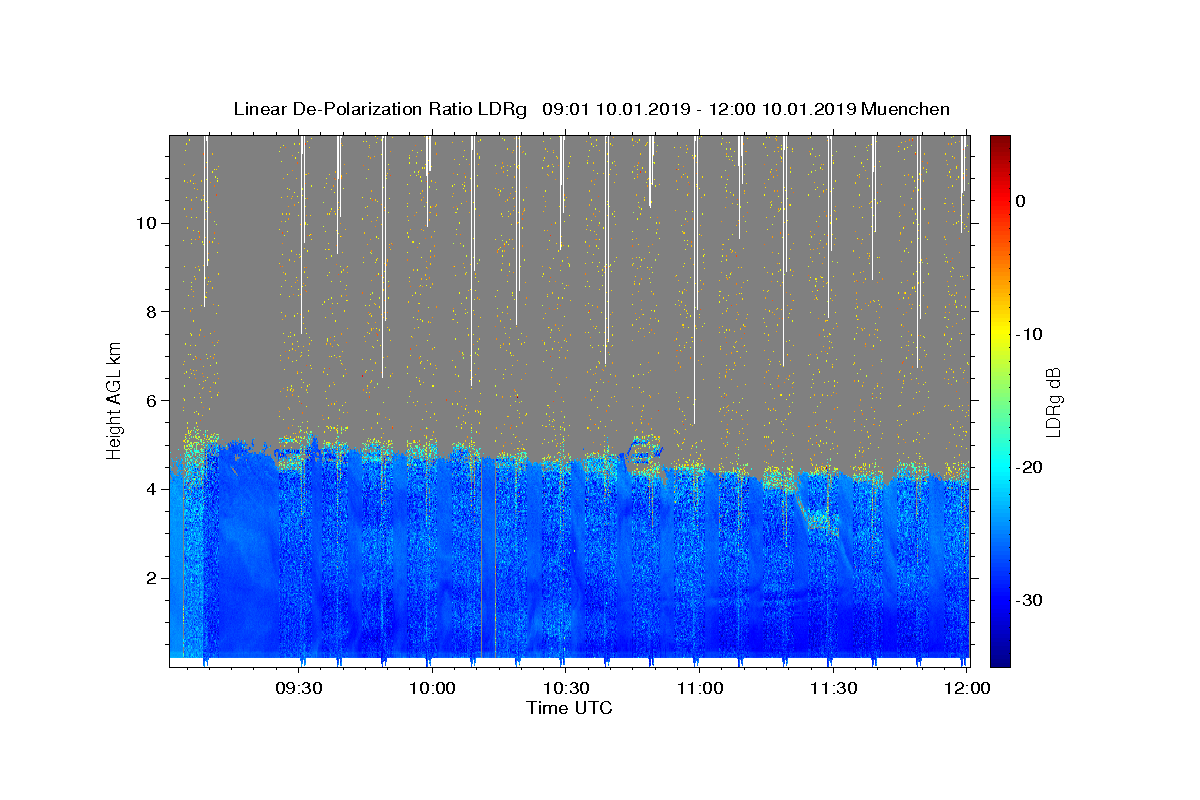Click the 'Time UTC' axis label
The height and width of the screenshot is (800, 1200).
pyautogui.click(x=569, y=708)
